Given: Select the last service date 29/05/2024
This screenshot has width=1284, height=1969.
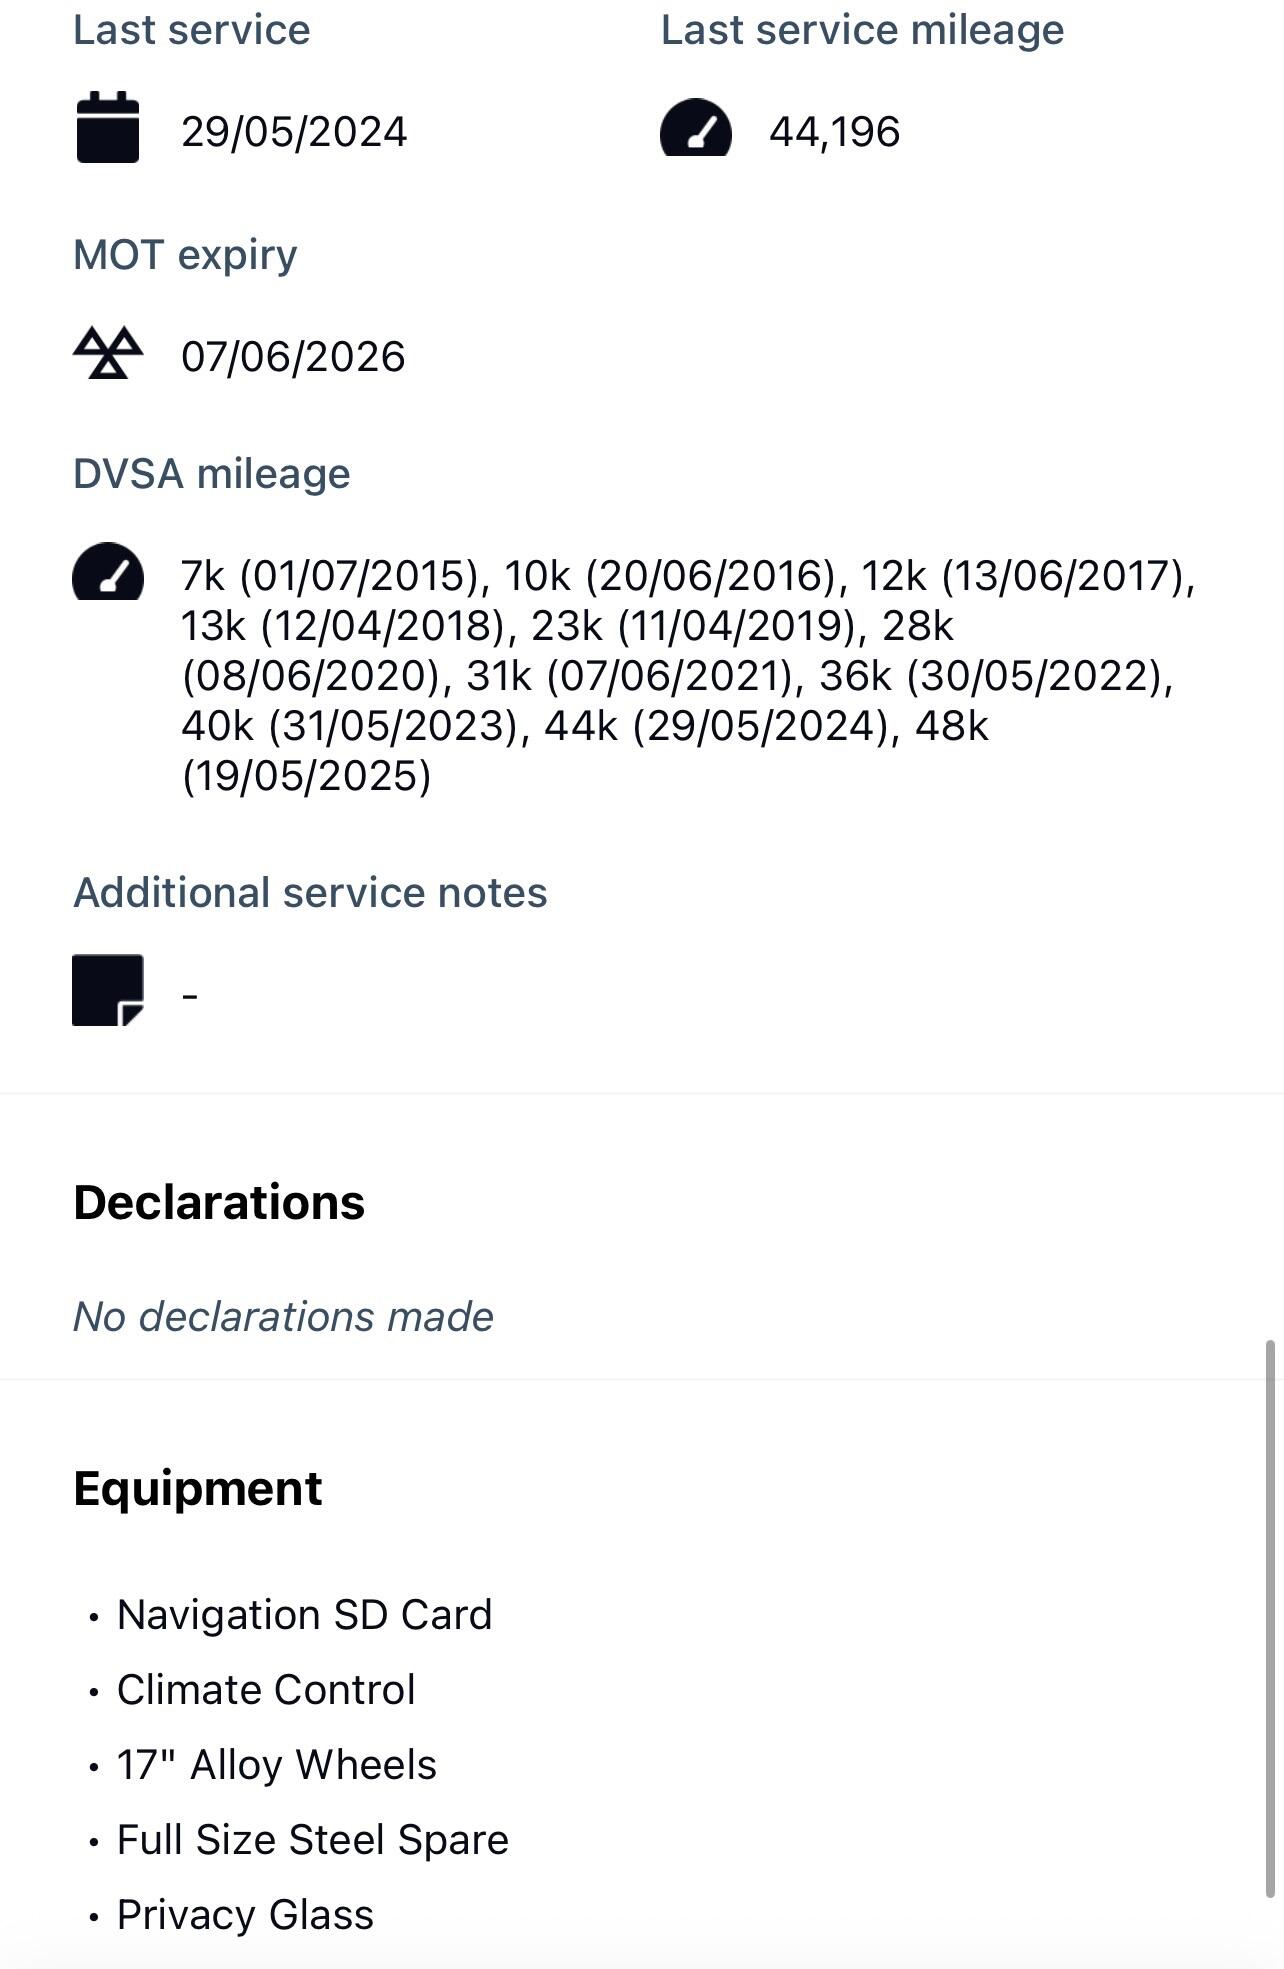Looking at the screenshot, I should pyautogui.click(x=294, y=132).
